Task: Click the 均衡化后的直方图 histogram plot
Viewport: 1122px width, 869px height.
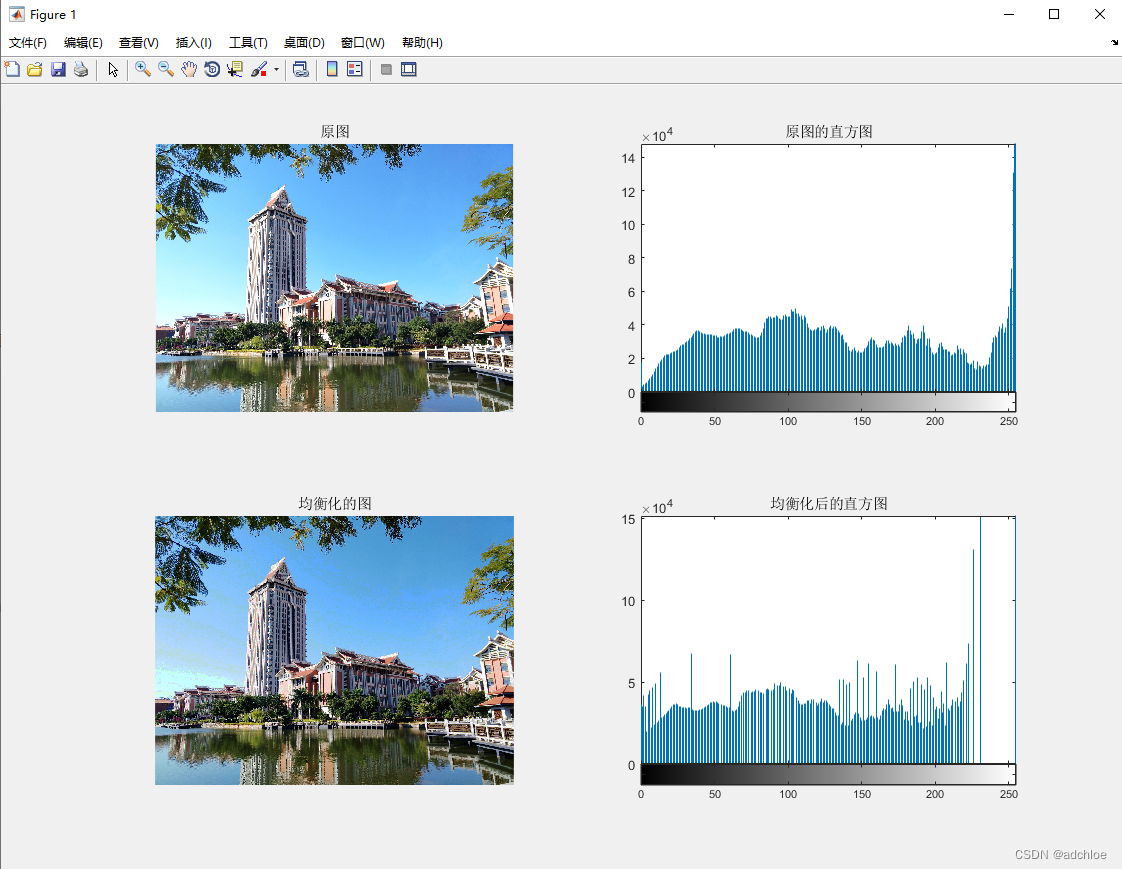Action: 828,640
